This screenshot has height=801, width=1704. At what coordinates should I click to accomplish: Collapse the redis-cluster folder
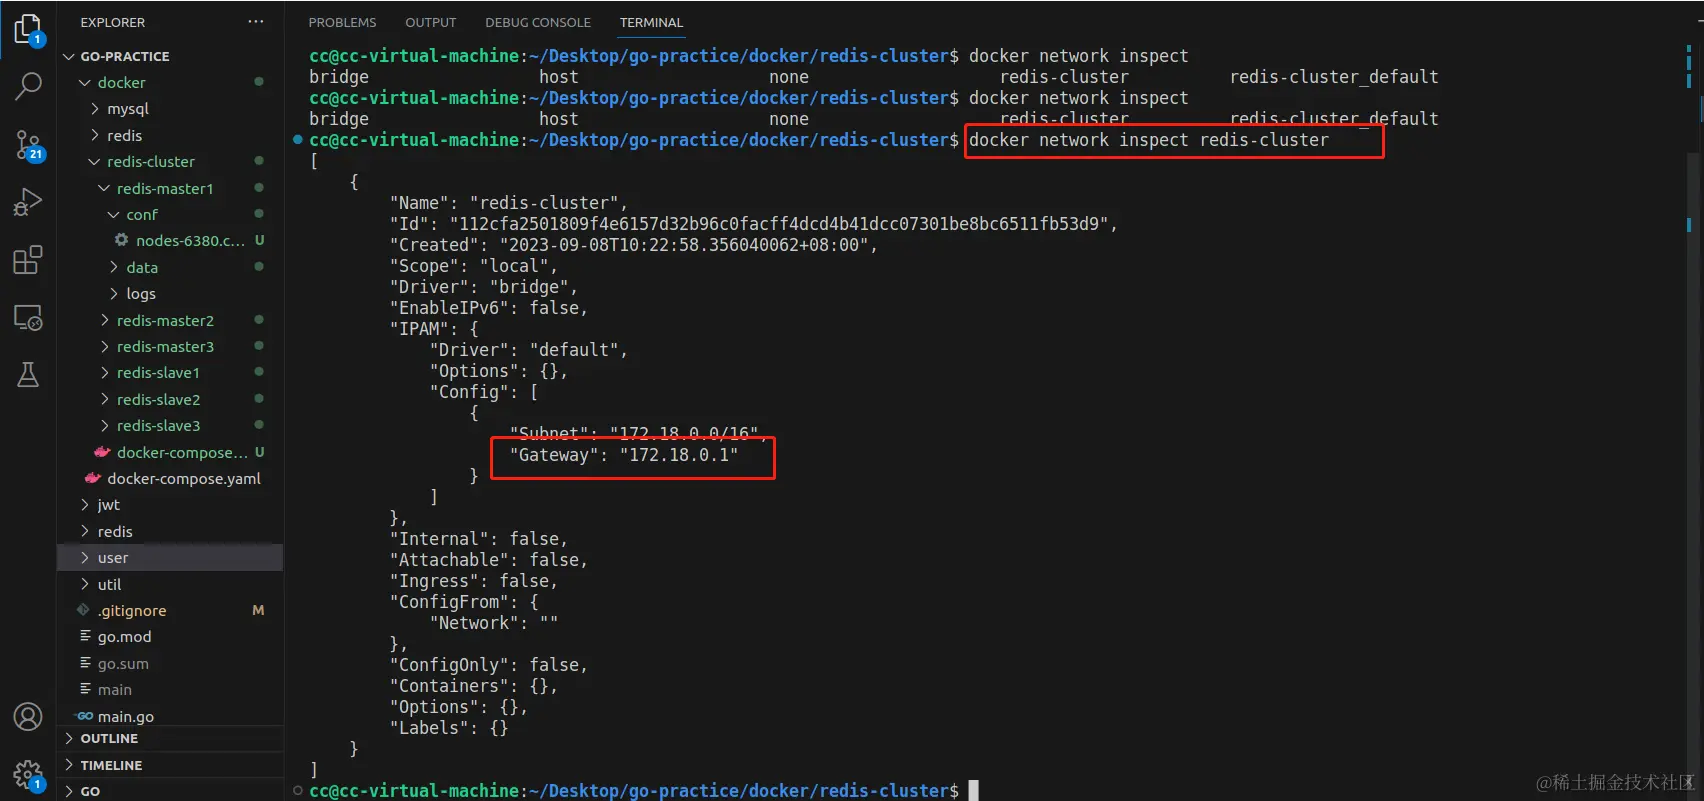(x=95, y=161)
